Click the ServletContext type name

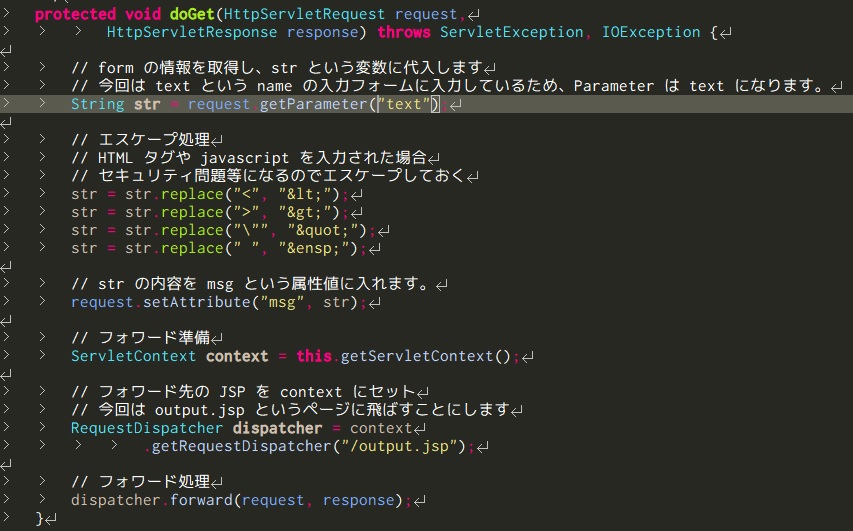133,356
